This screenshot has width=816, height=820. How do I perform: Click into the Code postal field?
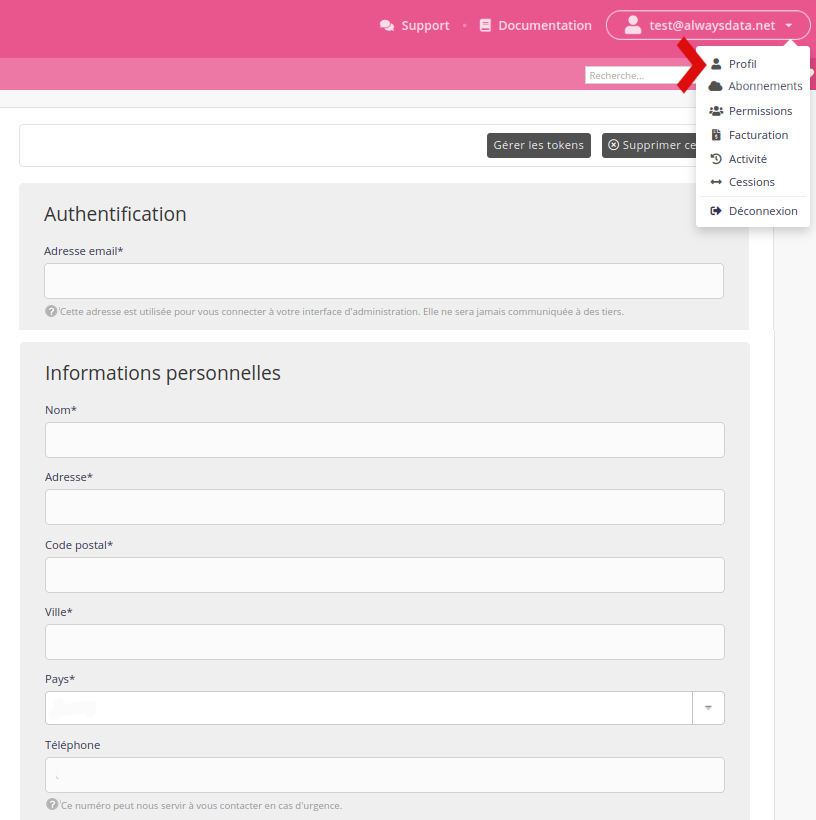pos(384,575)
